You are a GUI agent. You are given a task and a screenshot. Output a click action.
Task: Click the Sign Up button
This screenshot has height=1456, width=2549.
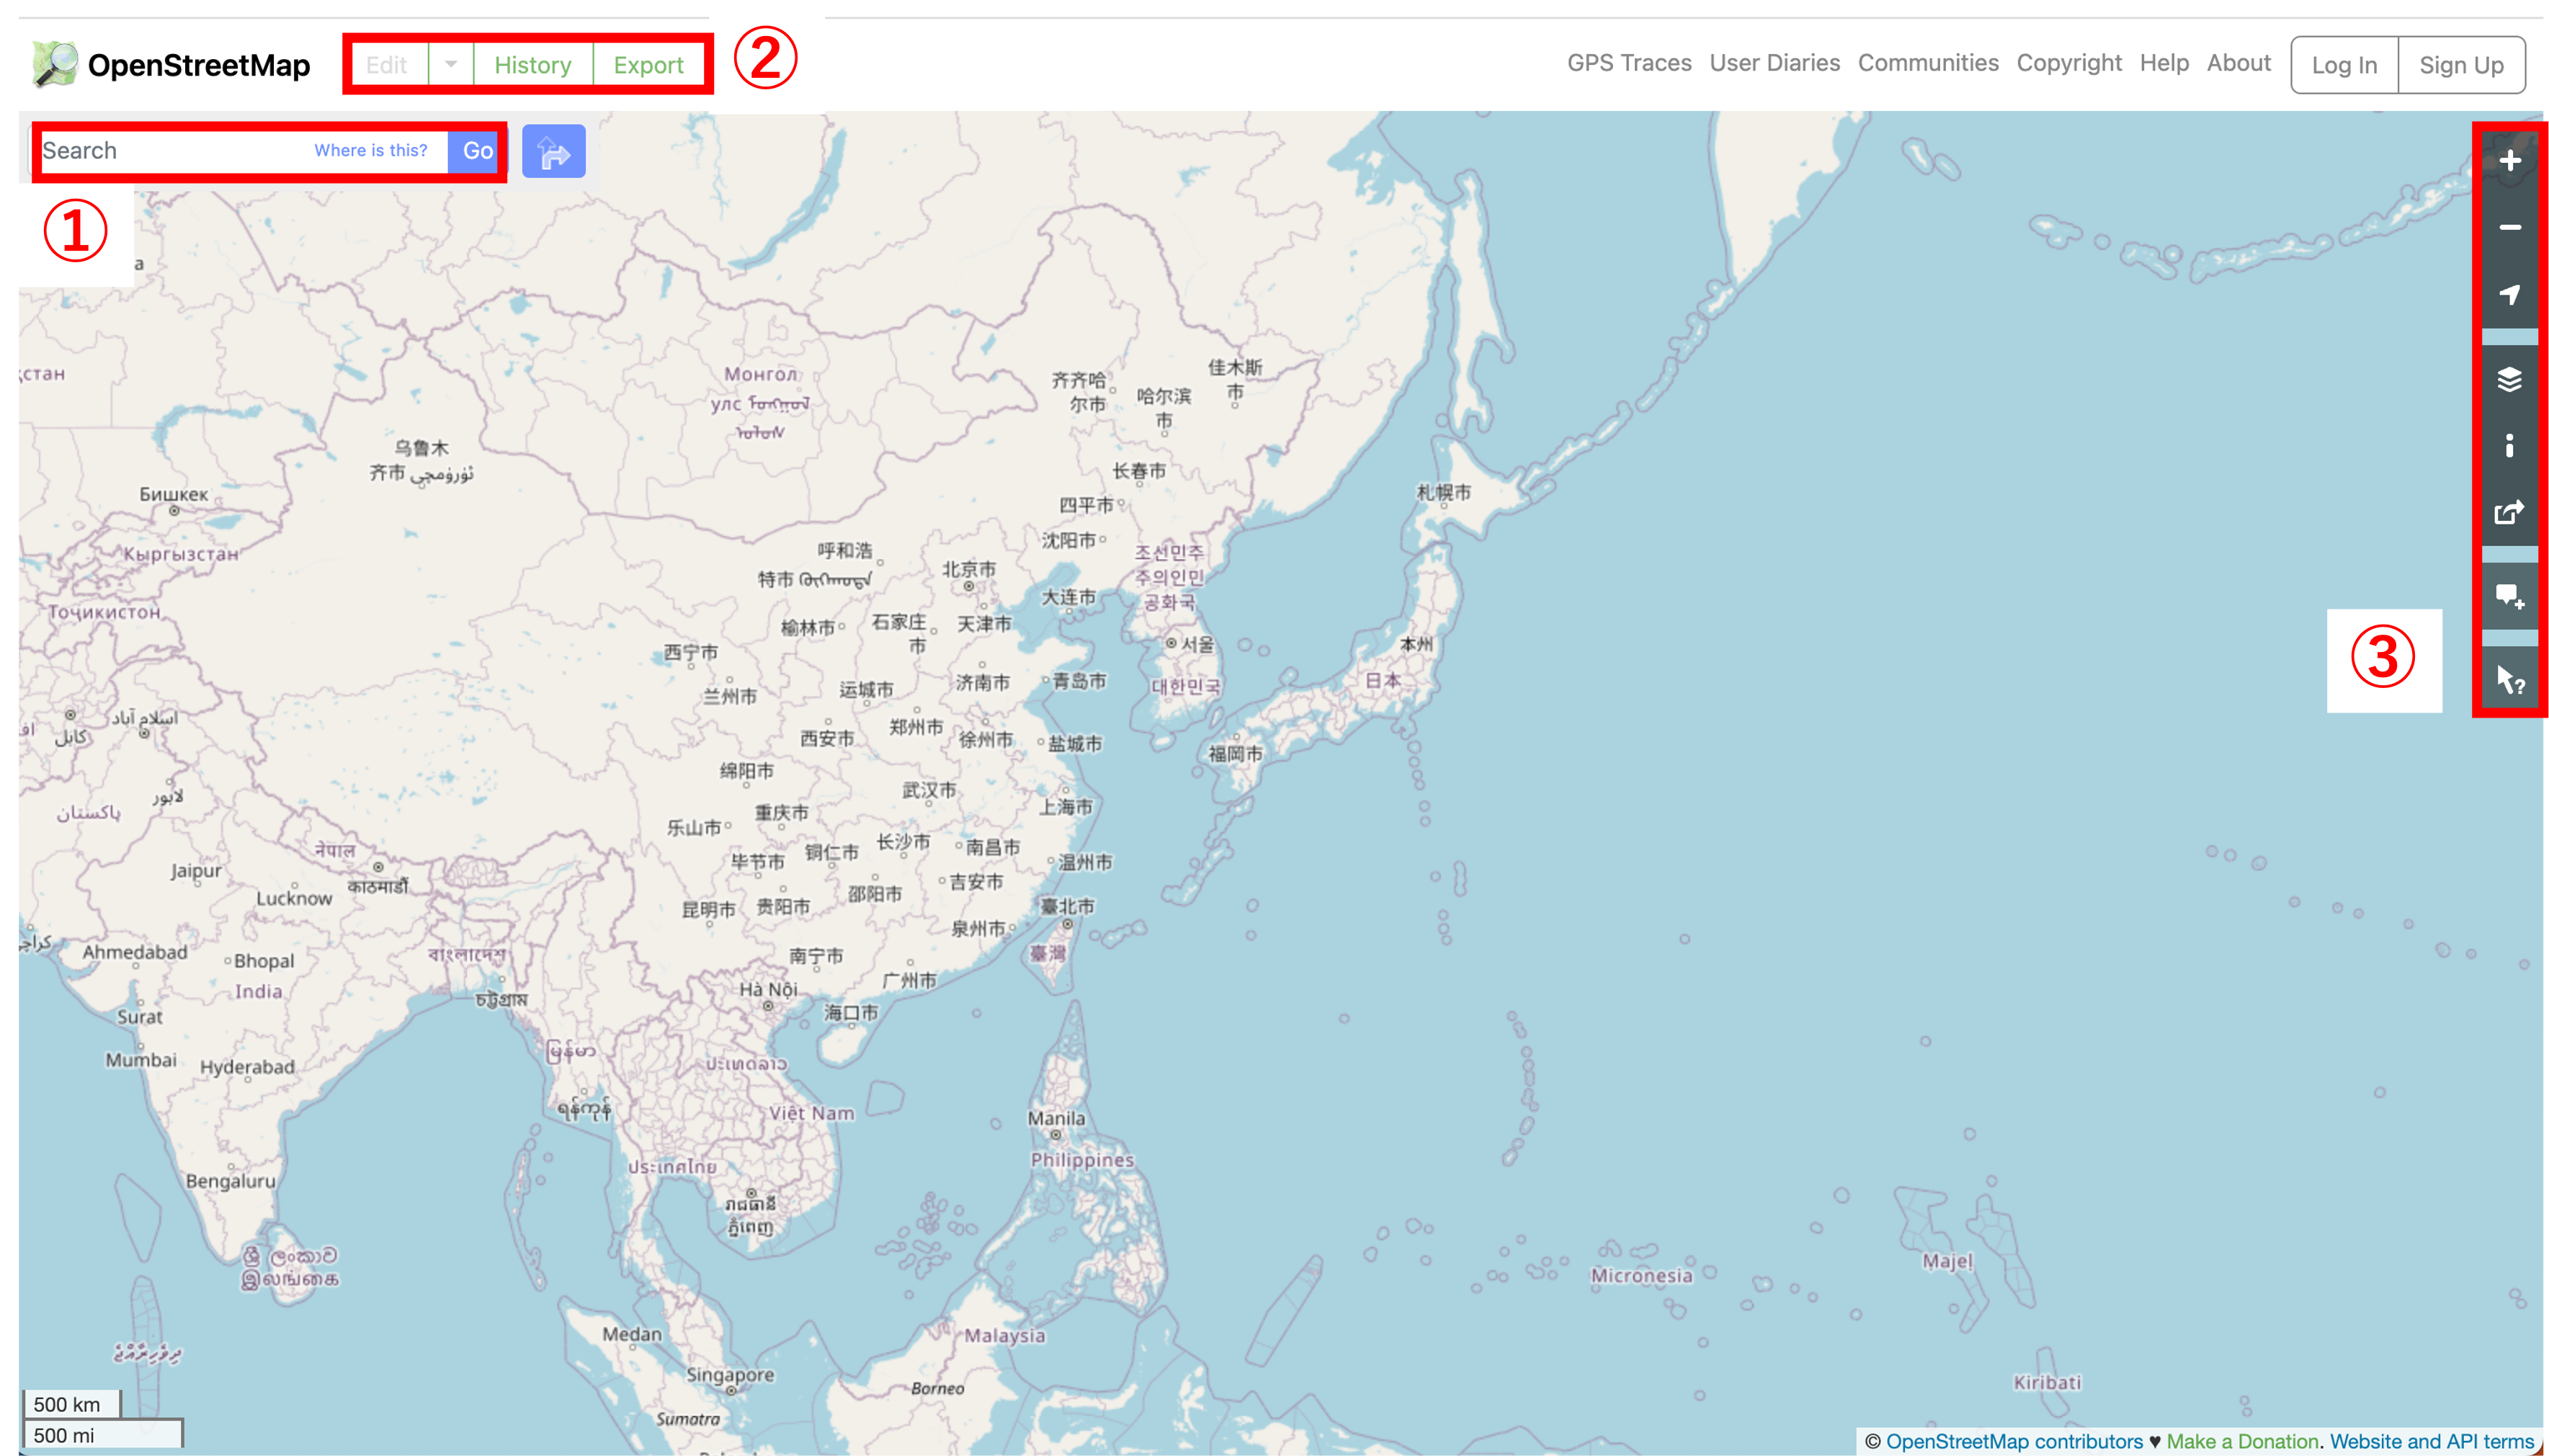[2461, 65]
